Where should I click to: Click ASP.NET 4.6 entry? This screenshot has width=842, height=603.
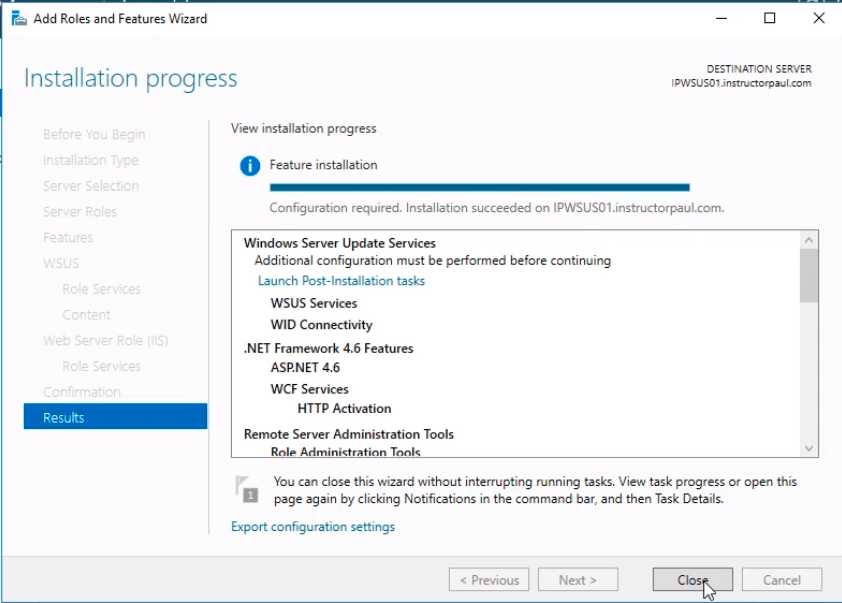tap(305, 368)
